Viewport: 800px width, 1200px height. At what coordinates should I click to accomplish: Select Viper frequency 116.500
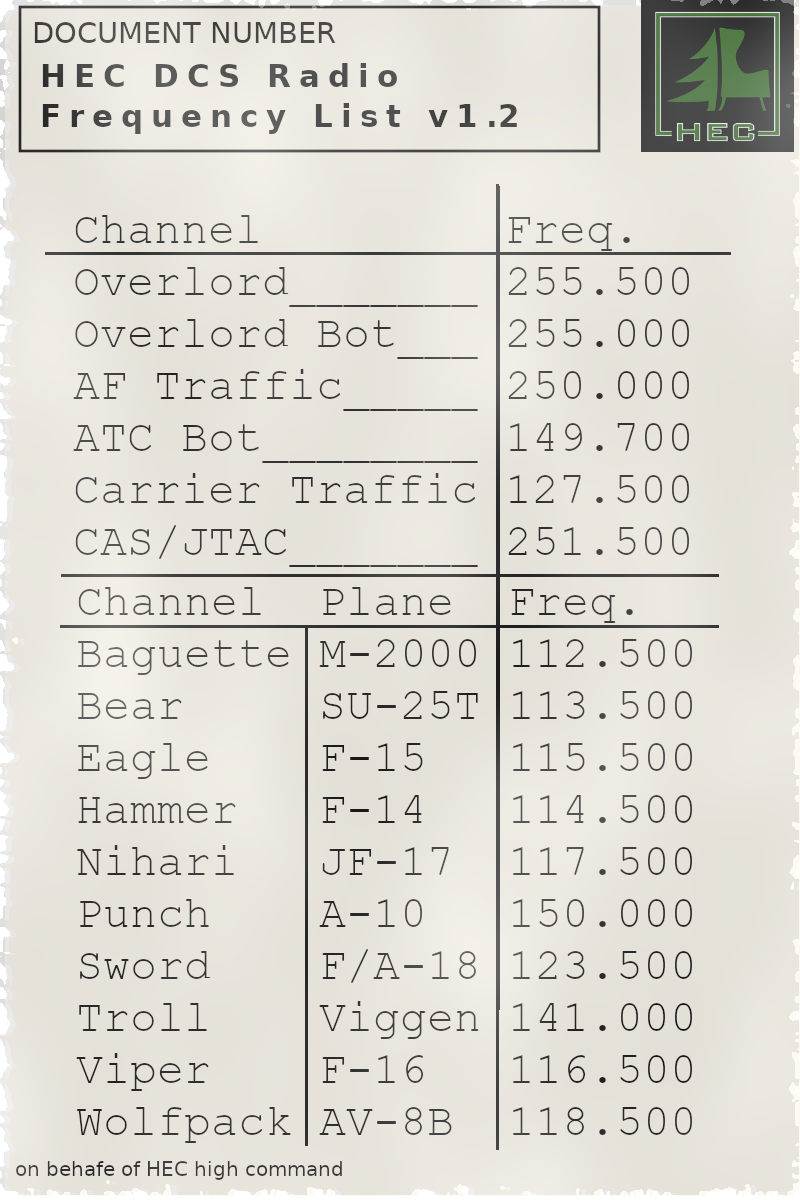tap(602, 1071)
